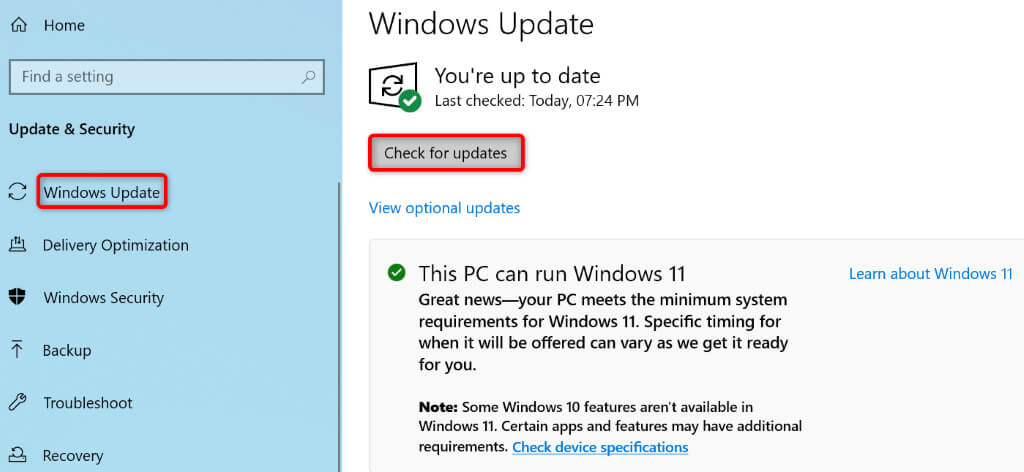Click the up-to-date status icon
Viewport: 1024px width, 472px height.
(394, 86)
